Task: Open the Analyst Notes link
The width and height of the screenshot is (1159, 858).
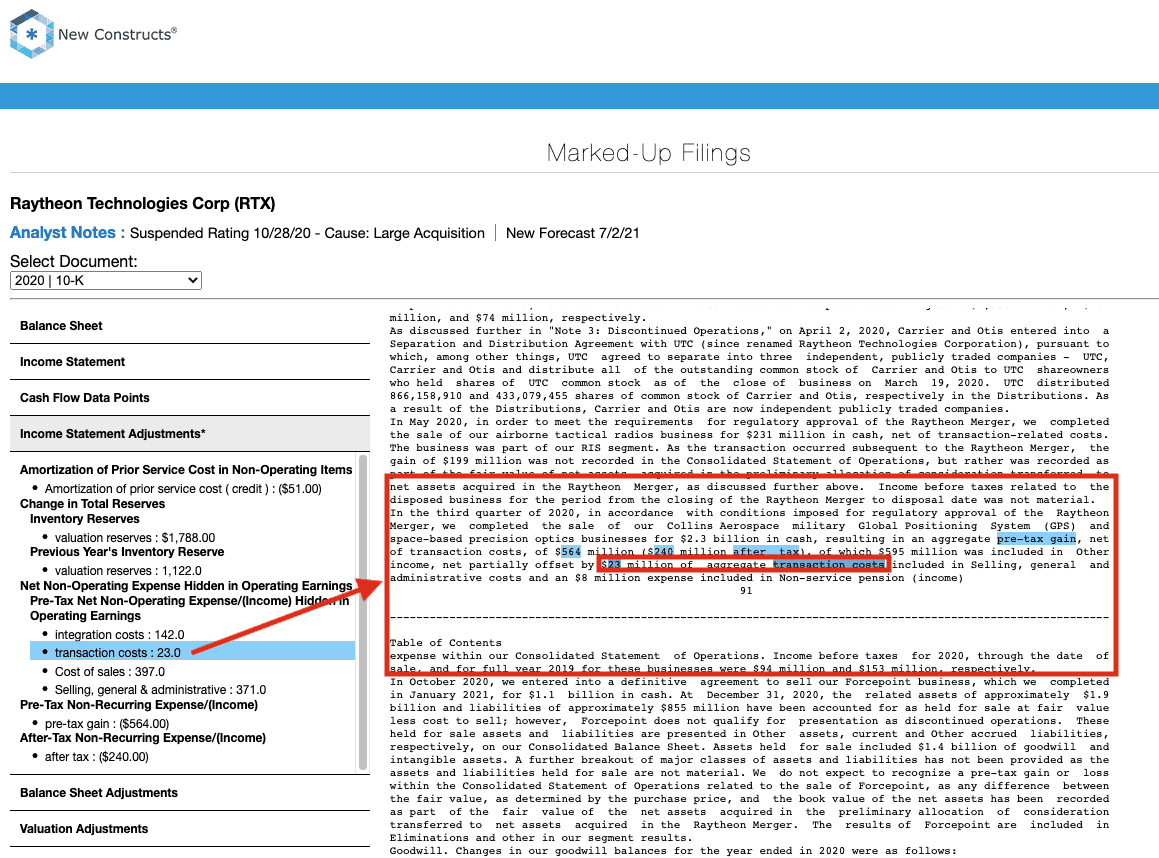Action: click(x=63, y=233)
